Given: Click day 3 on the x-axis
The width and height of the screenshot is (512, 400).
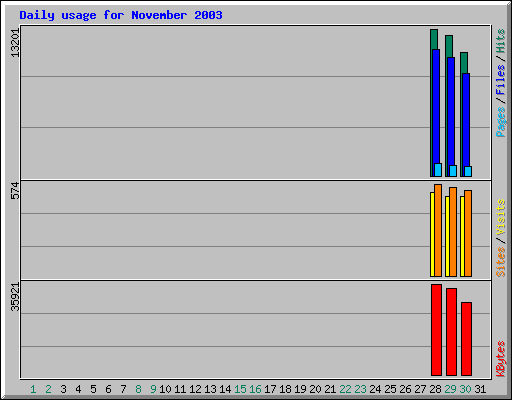Looking at the screenshot, I should pos(63,389).
